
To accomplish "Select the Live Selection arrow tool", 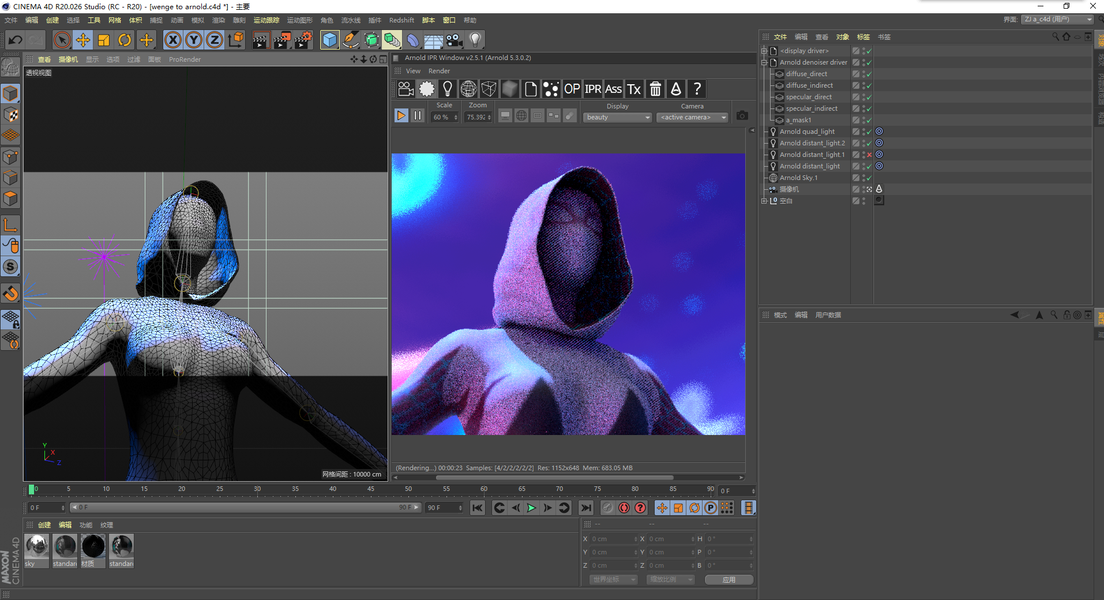I will (62, 40).
